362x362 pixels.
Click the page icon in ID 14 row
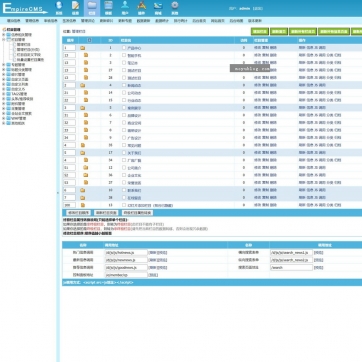tap(86, 92)
